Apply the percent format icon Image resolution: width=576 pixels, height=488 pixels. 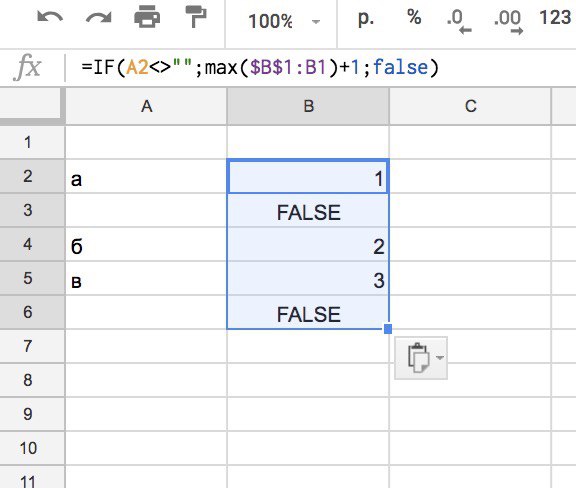pos(414,17)
